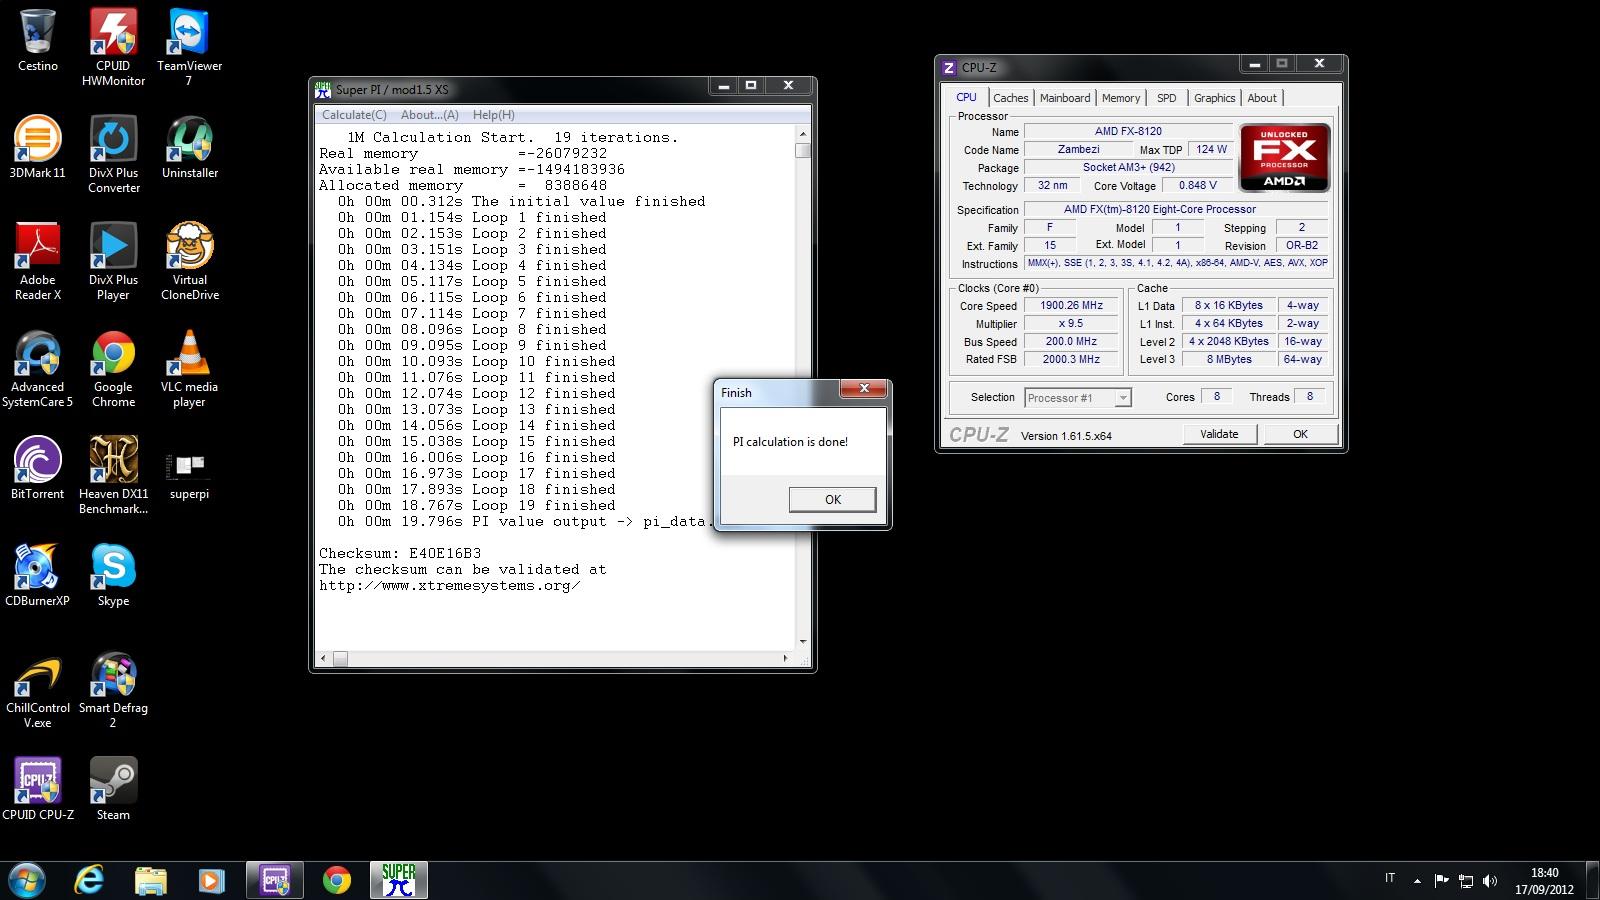Click the Action Center flag tray icon
Viewport: 1600px width, 900px height.
coord(1441,881)
